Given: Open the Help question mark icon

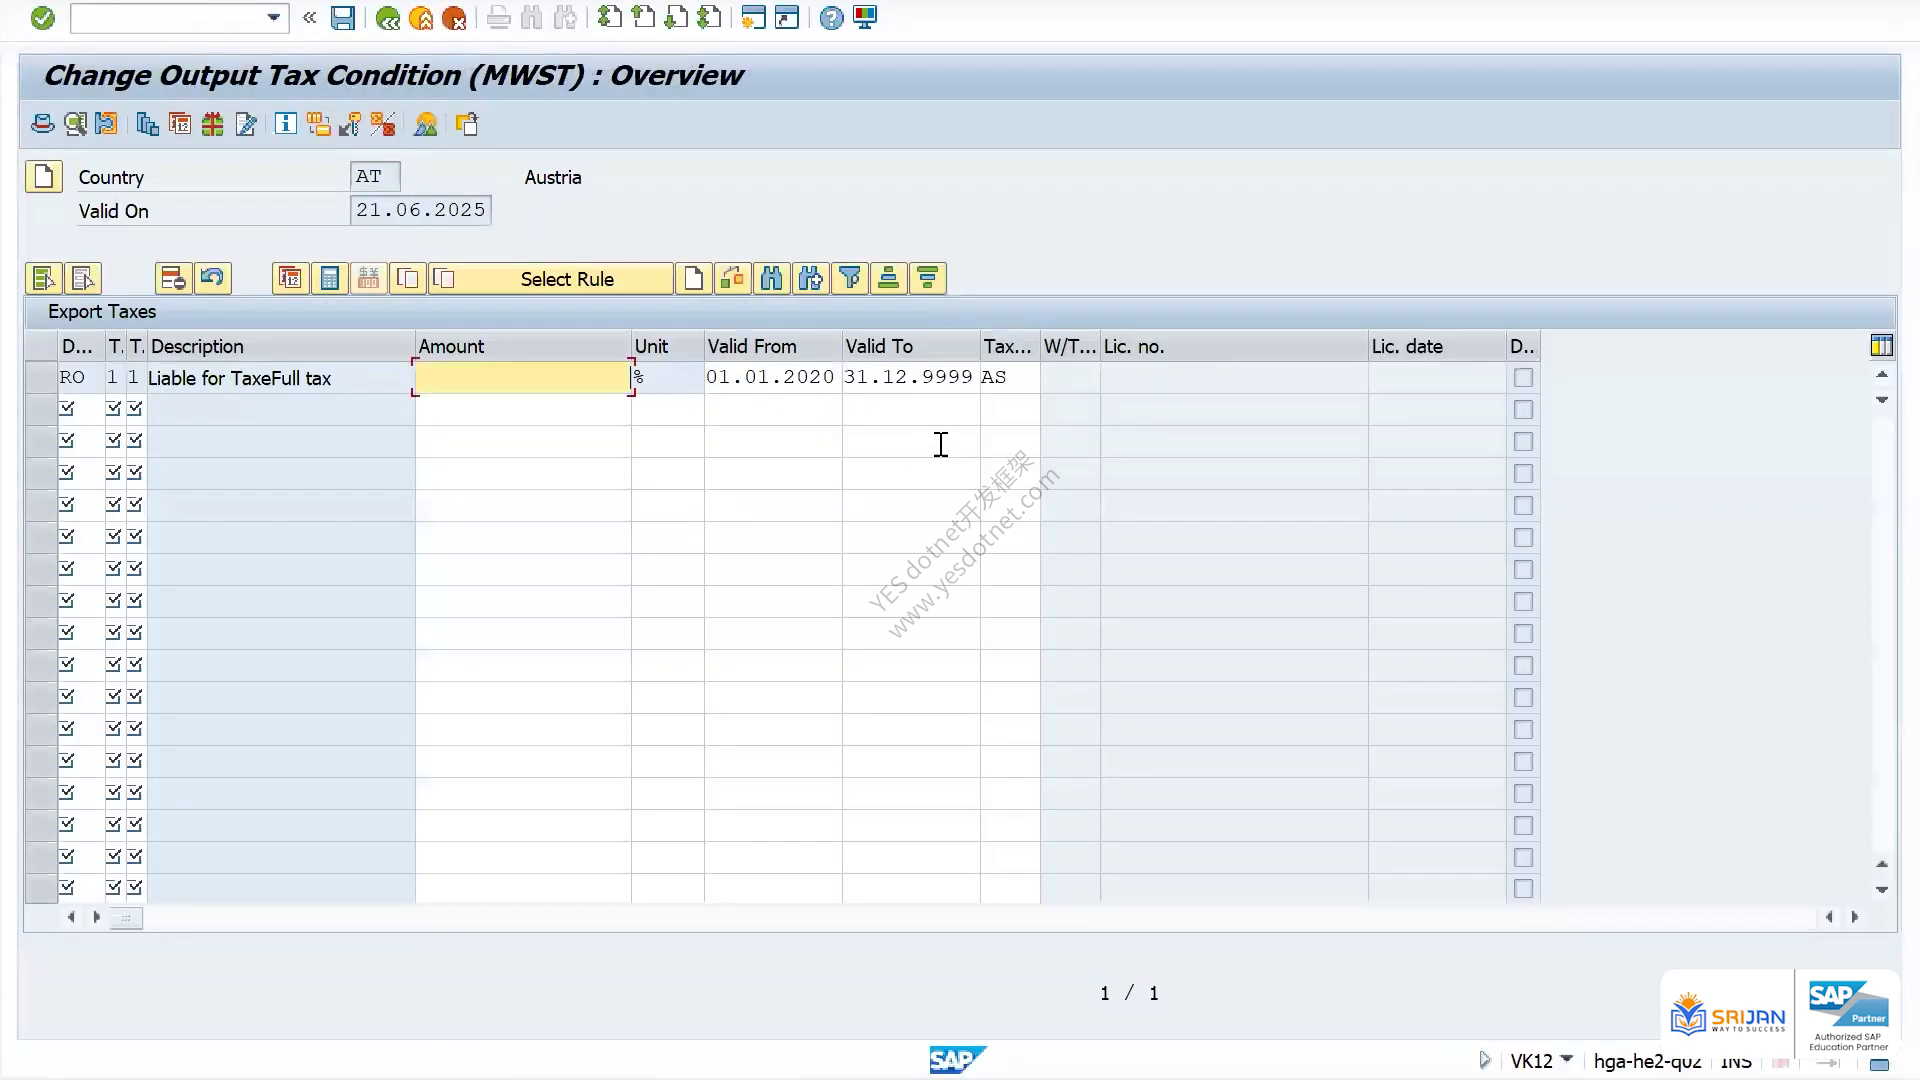Looking at the screenshot, I should 831,18.
